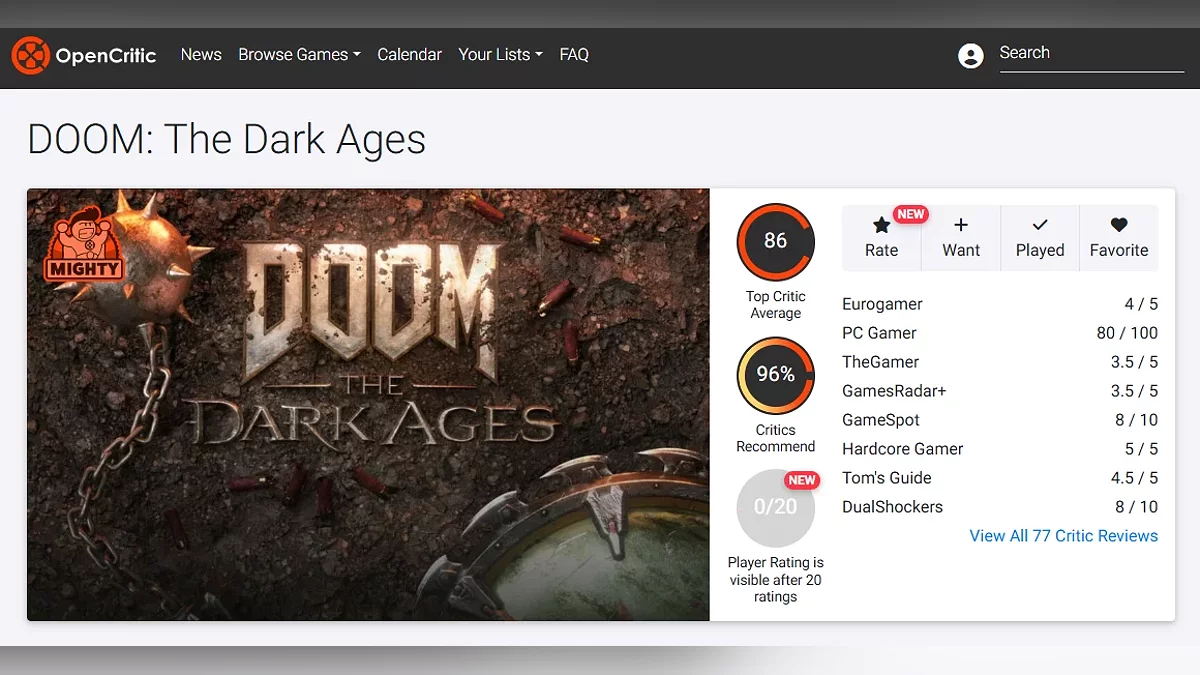Open View All 77 Critic Reviews link
Viewport: 1200px width, 675px height.
click(x=1063, y=536)
